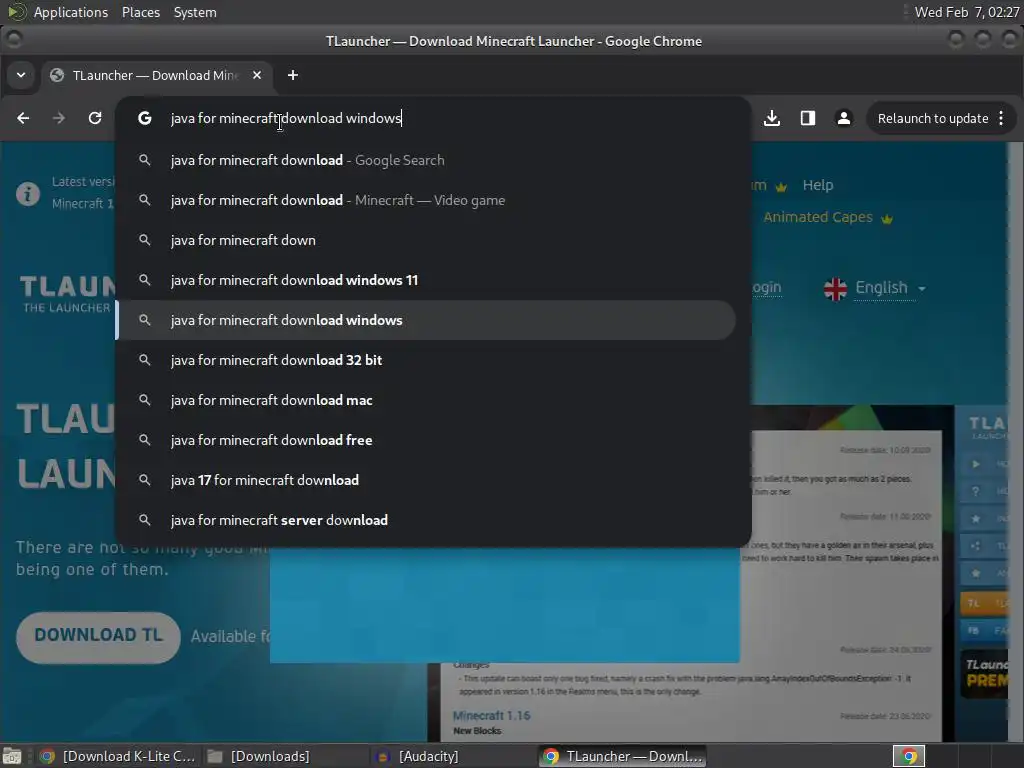Open the Animated Capes link
The image size is (1024, 768).
(x=827, y=217)
